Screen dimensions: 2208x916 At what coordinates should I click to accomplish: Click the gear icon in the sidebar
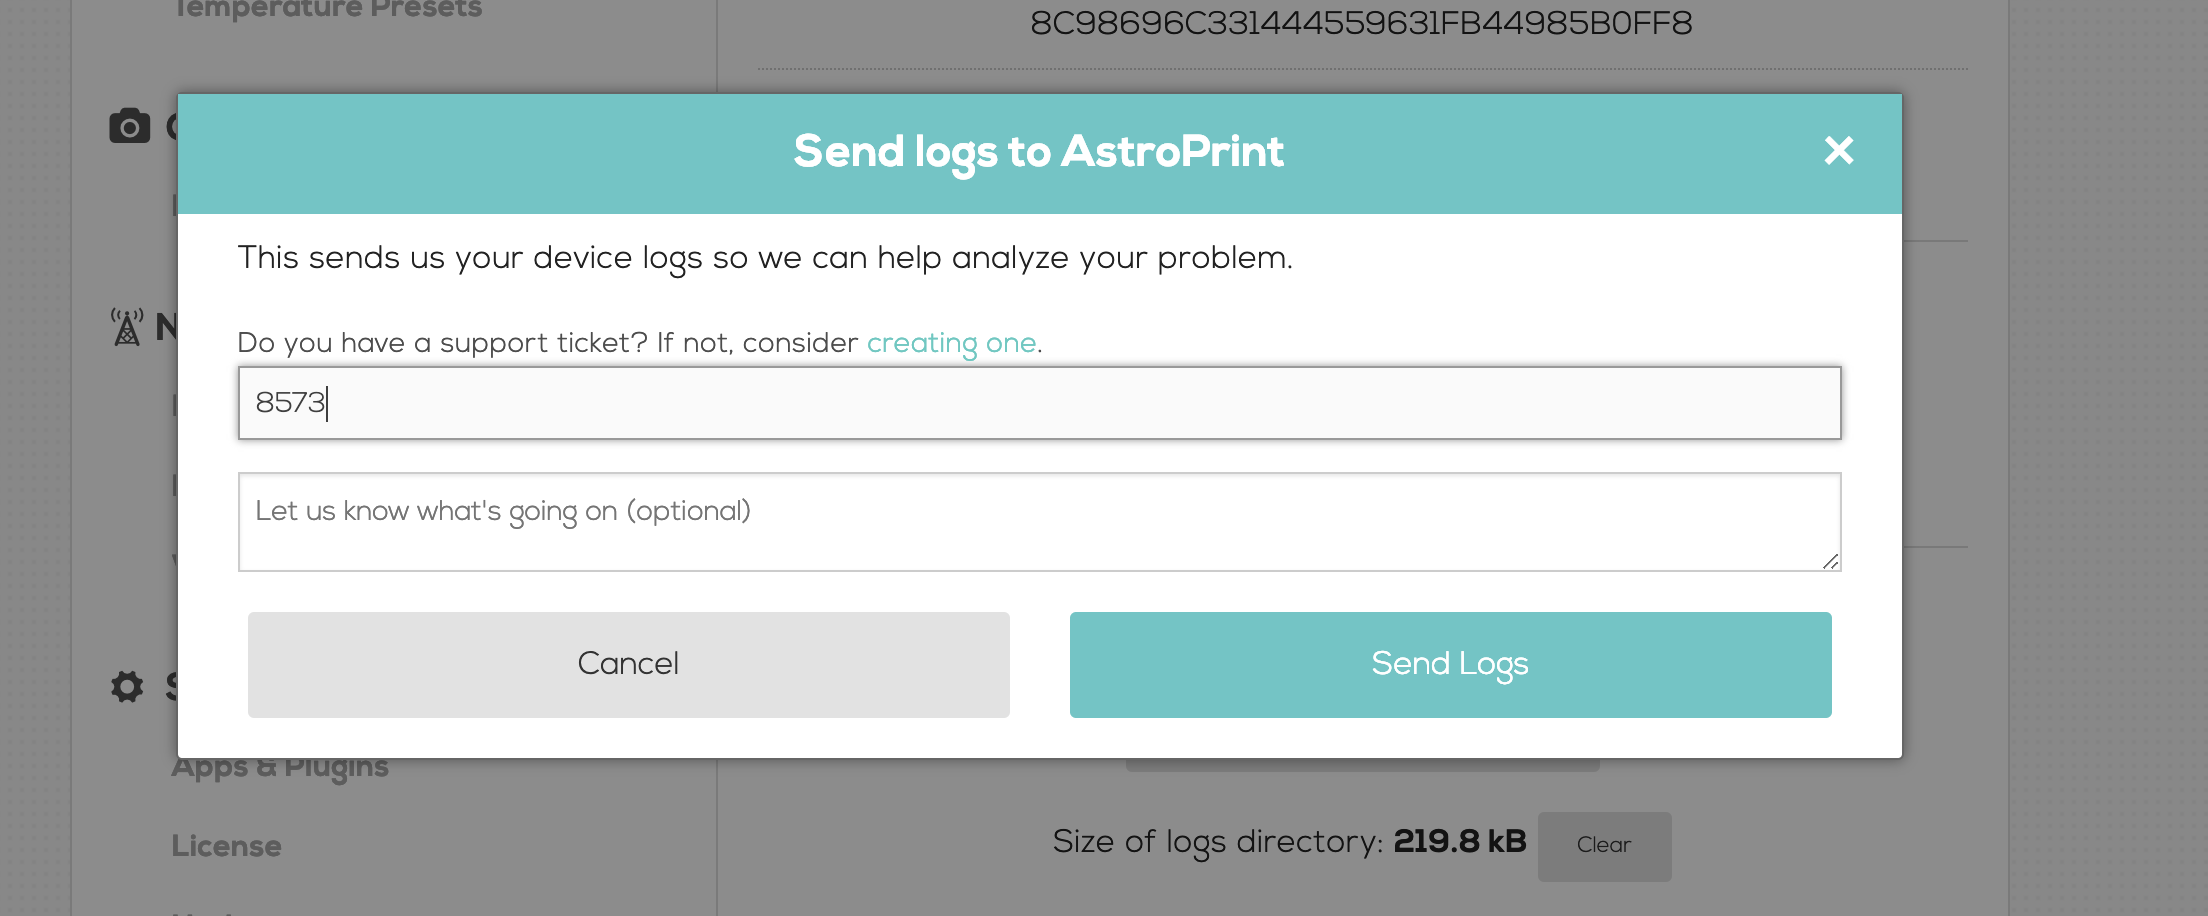[x=127, y=687]
